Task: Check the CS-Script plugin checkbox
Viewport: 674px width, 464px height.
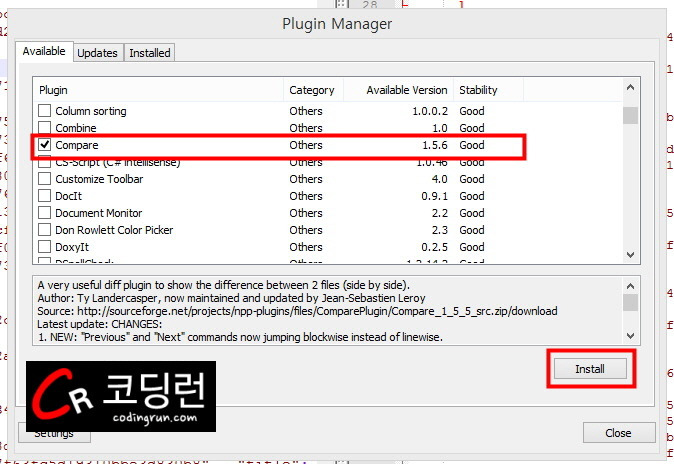Action: click(x=44, y=163)
